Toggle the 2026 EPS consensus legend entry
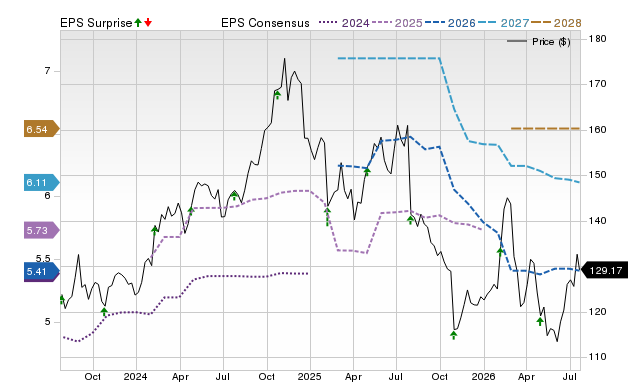The height and width of the screenshot is (382, 640). (450, 23)
